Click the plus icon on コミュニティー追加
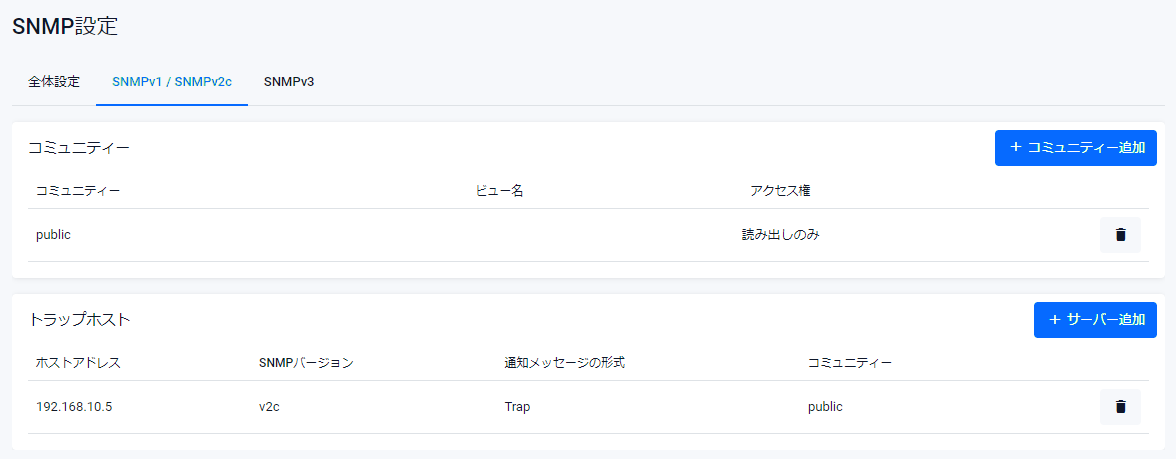 click(x=1016, y=147)
